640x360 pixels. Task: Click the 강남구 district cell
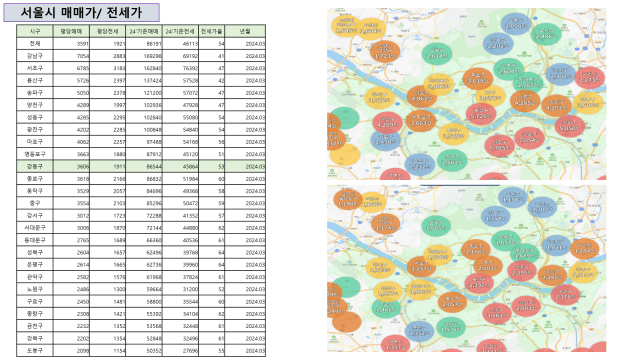click(x=35, y=56)
